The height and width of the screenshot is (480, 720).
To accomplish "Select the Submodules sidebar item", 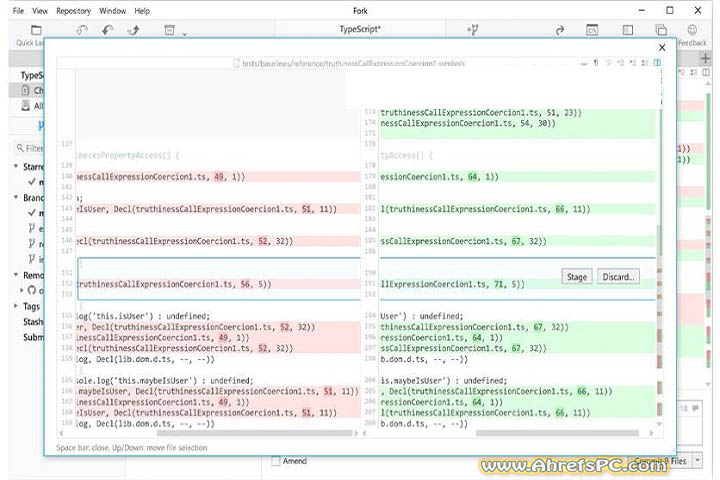I will pos(33,337).
